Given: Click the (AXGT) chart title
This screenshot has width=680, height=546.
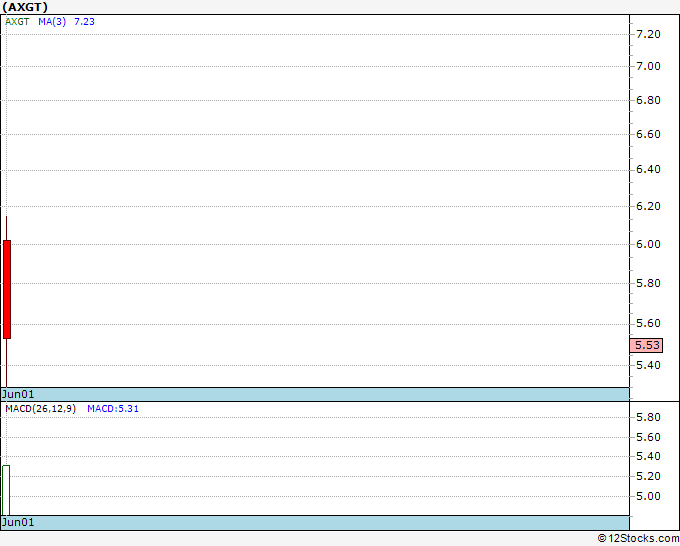Looking at the screenshot, I should click(25, 7).
